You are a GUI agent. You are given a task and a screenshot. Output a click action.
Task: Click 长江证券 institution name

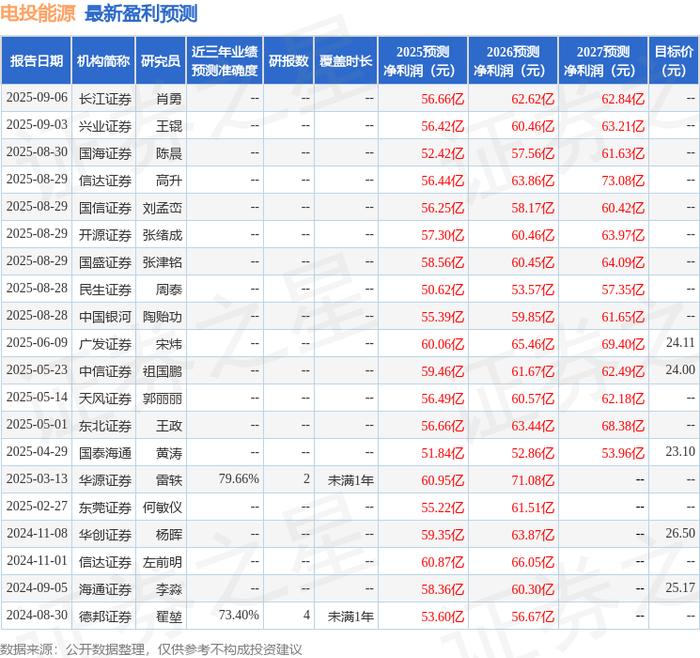pyautogui.click(x=105, y=99)
